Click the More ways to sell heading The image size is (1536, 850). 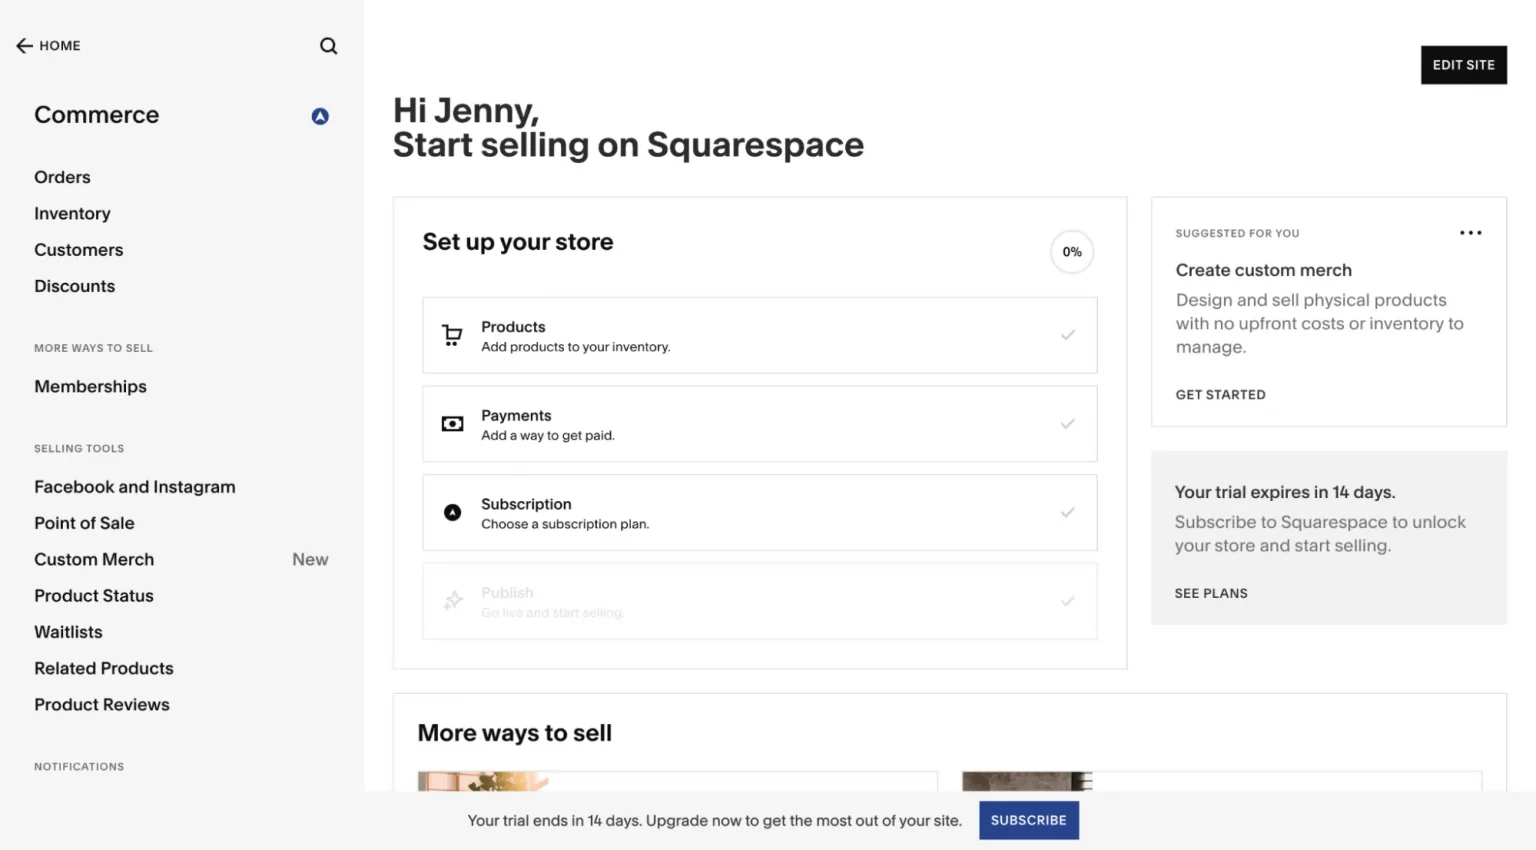point(514,733)
